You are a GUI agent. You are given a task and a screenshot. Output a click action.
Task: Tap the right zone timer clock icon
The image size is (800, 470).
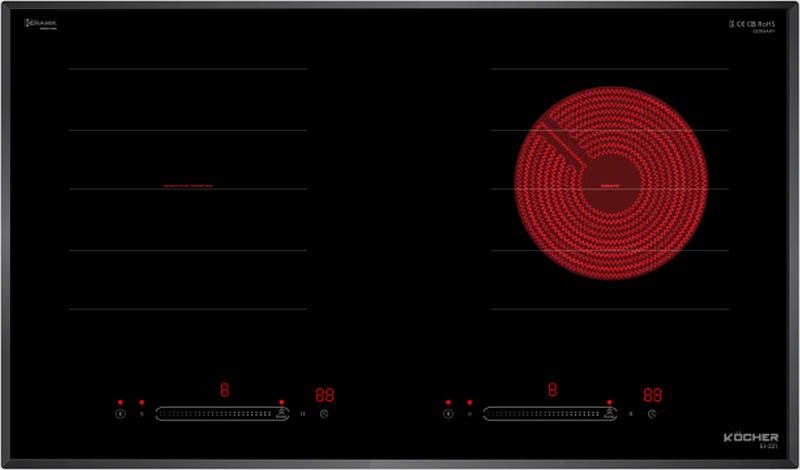point(652,414)
